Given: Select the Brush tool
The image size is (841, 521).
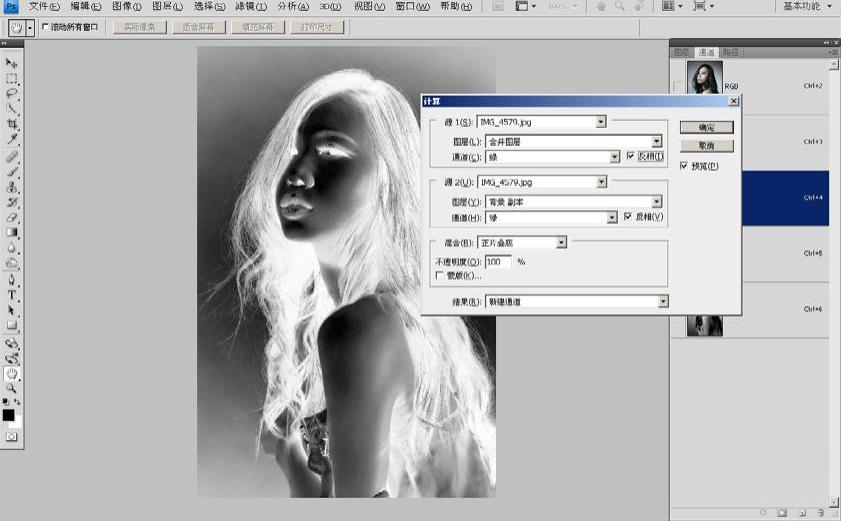Looking at the screenshot, I should tap(11, 172).
